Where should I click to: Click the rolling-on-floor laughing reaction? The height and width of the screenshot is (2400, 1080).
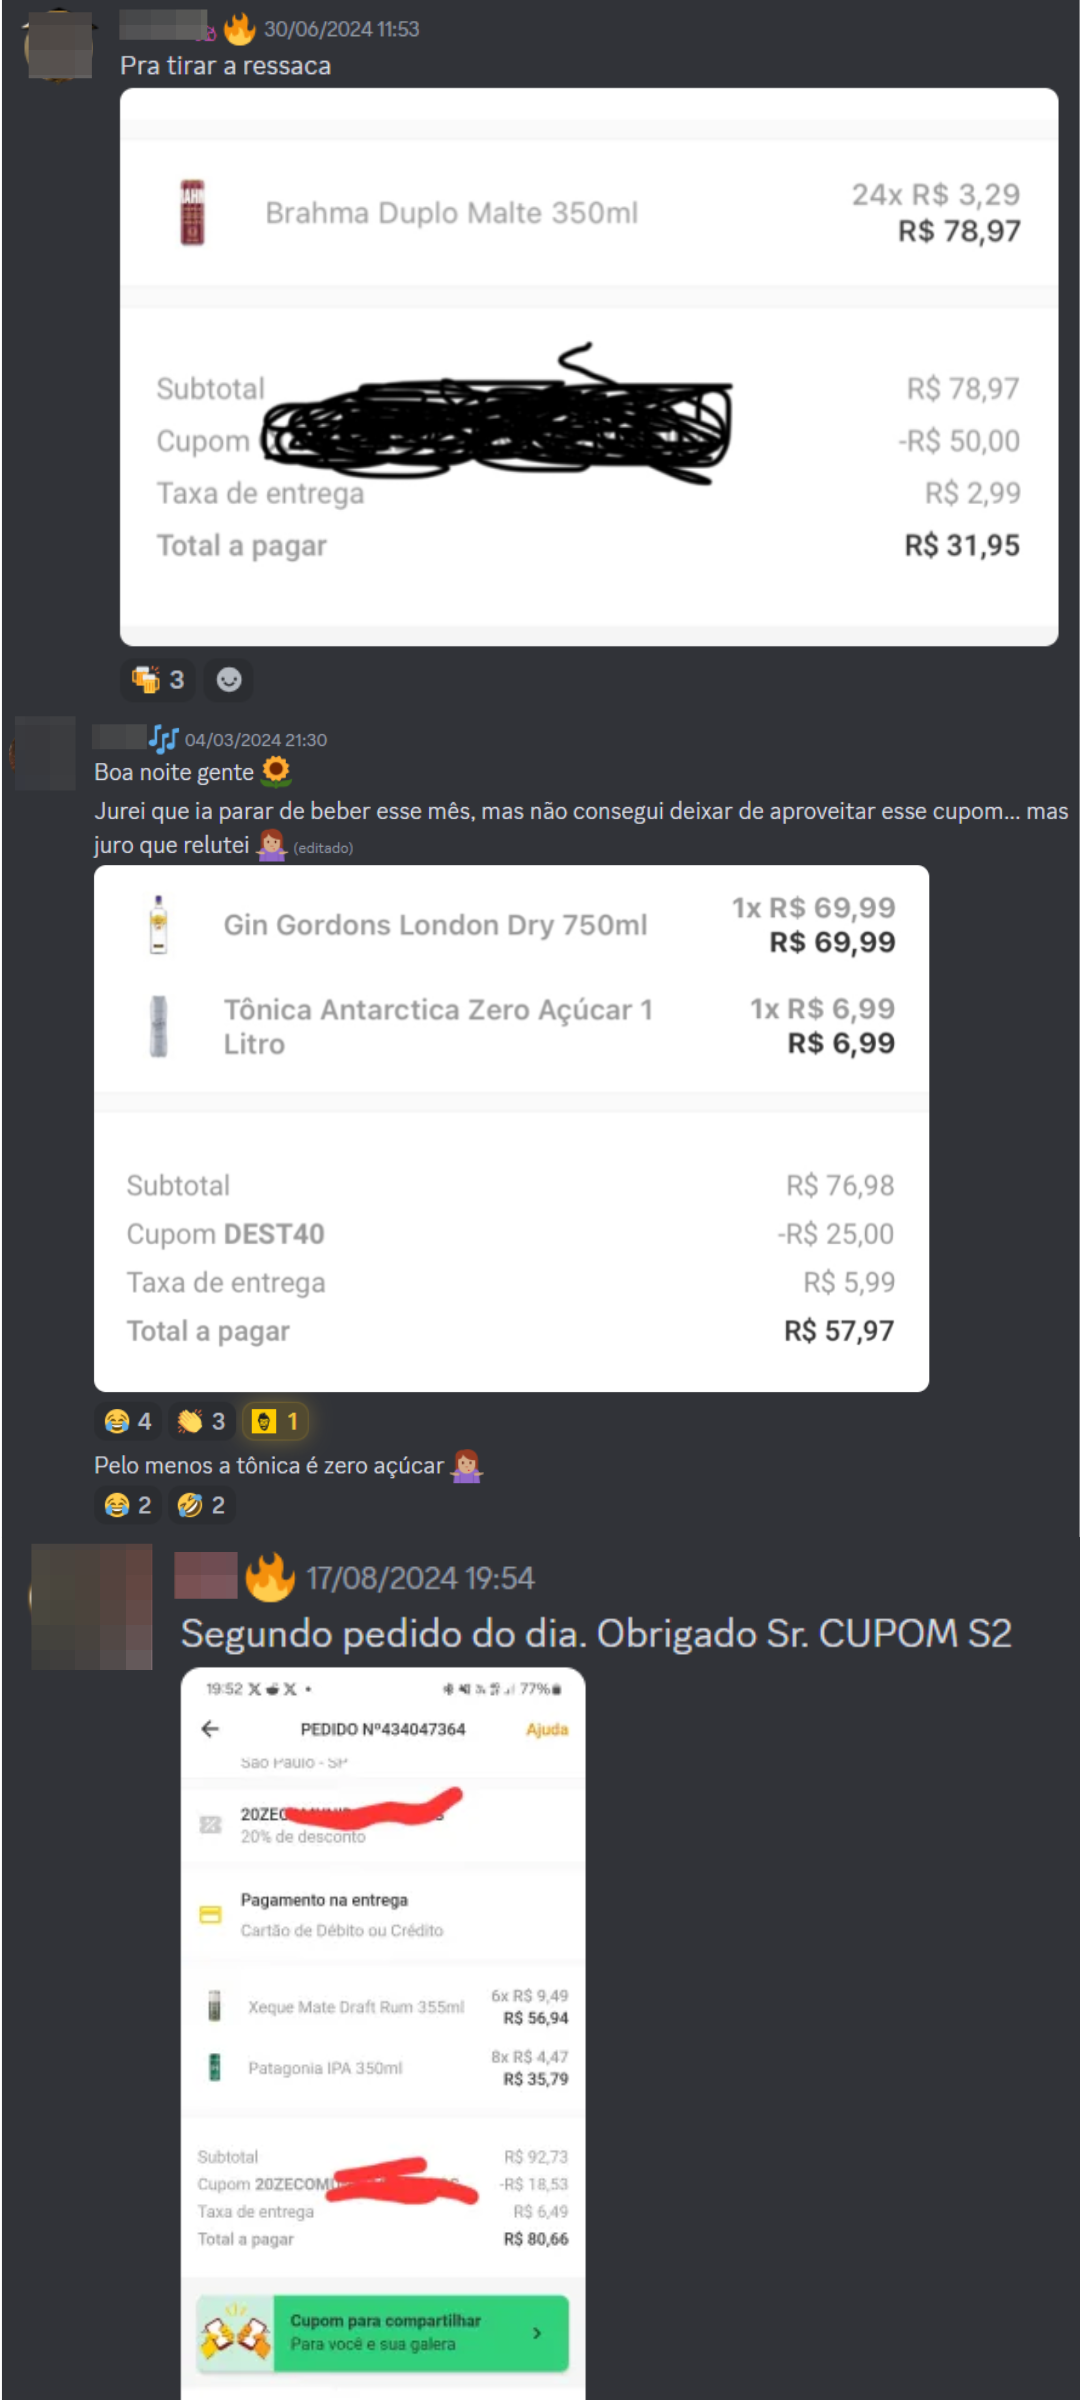coord(201,1505)
